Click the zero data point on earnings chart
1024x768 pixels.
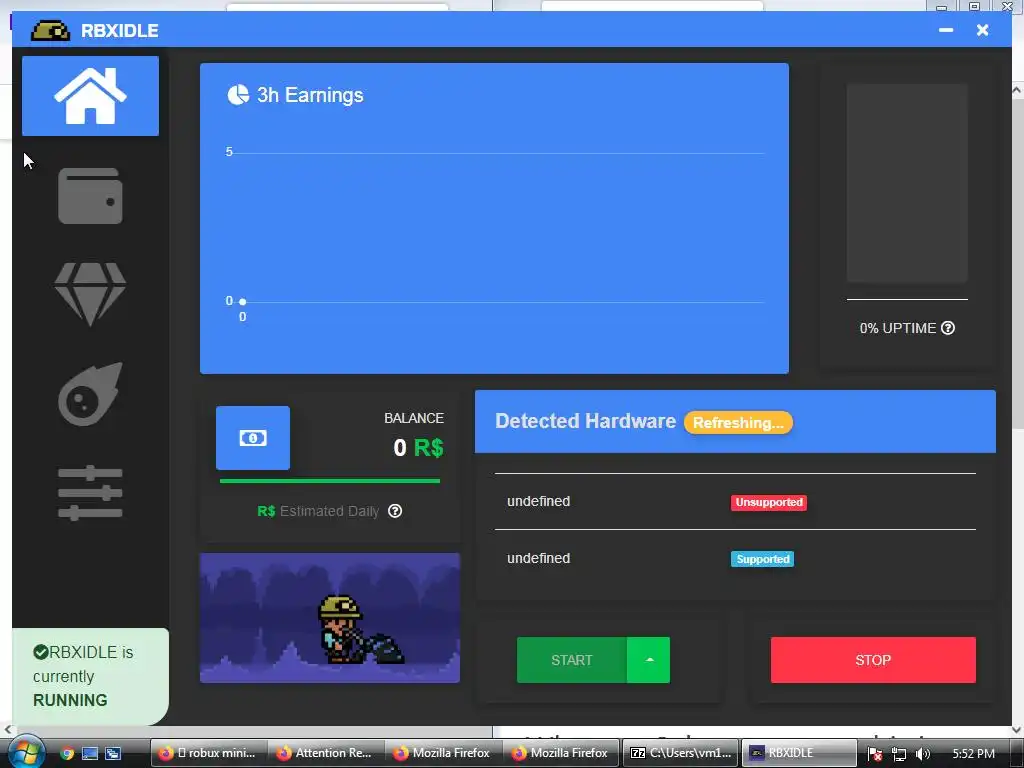[242, 302]
